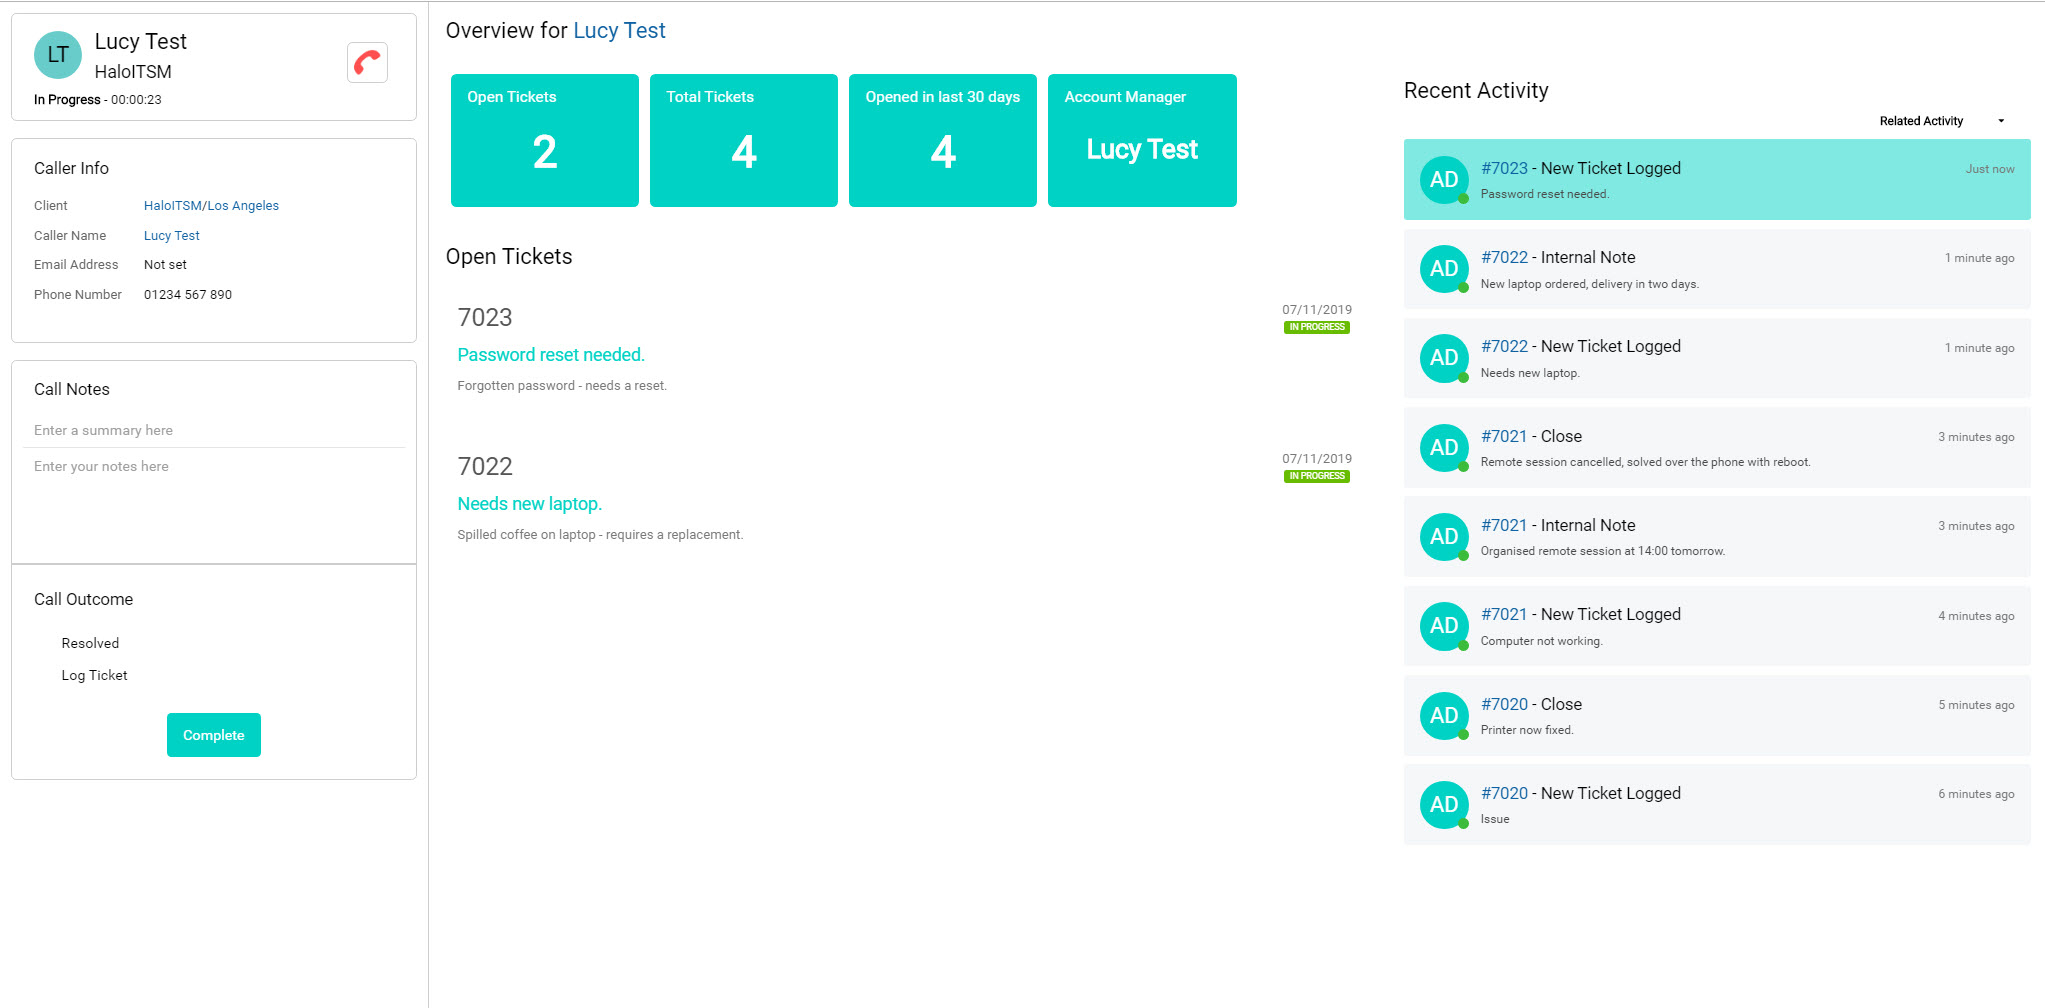Click AD avatar on #7020 New Ticket Logged
Screen dimensions: 2045x1008
point(1444,805)
